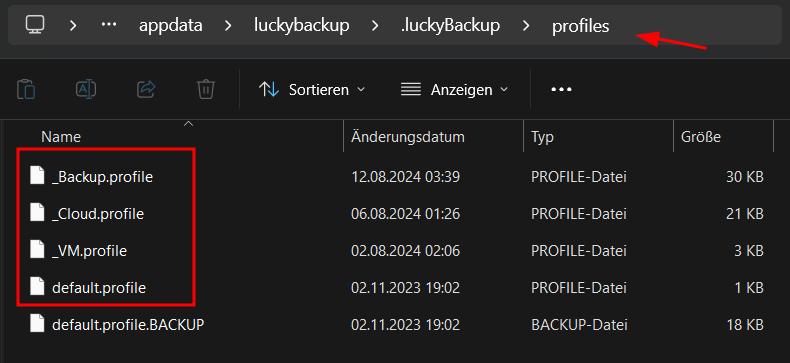Click the Delete trash can icon
Image resolution: width=790 pixels, height=363 pixels.
(206, 89)
